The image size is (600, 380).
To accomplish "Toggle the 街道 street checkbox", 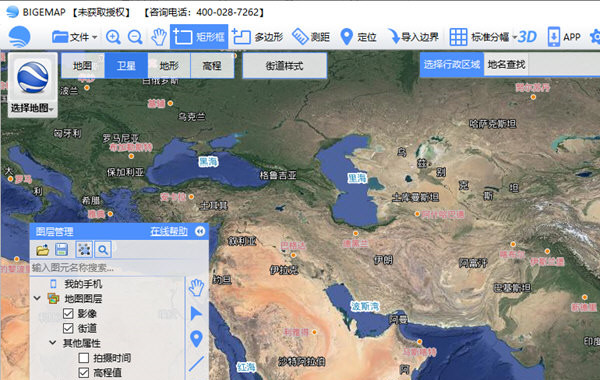I will click(x=68, y=328).
